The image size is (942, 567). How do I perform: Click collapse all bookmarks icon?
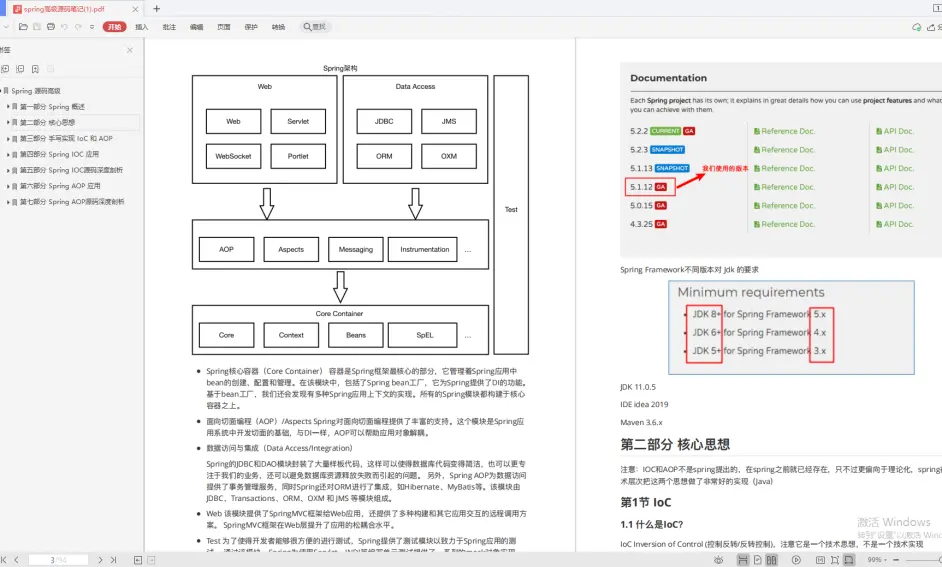point(20,69)
